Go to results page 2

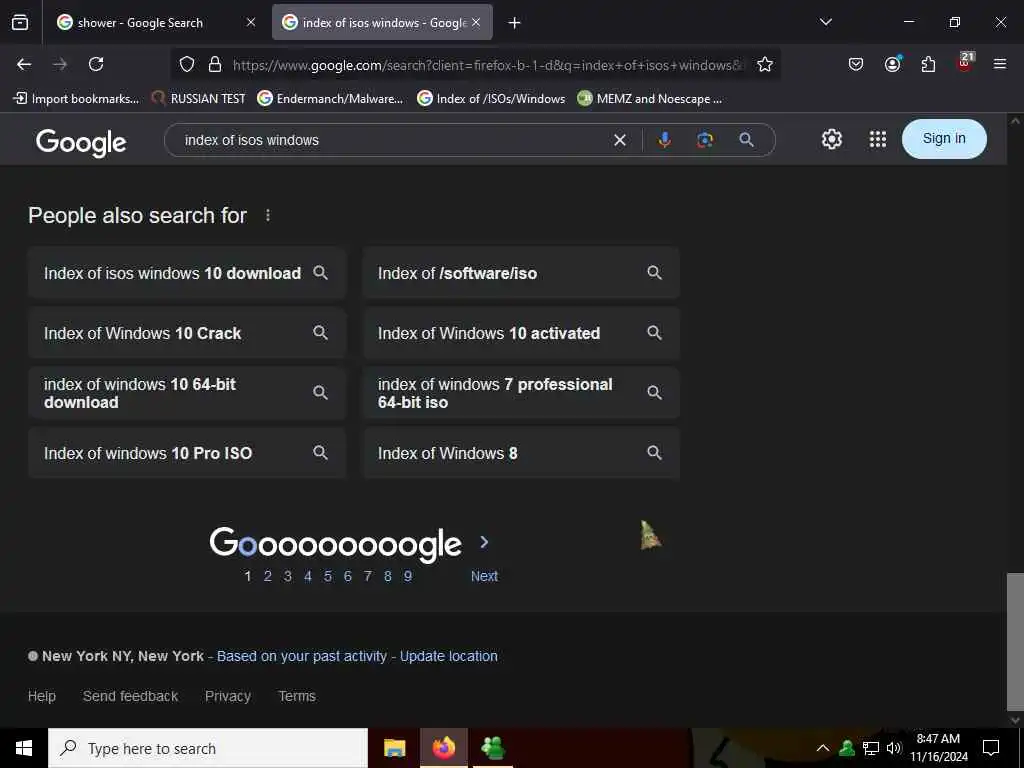pyautogui.click(x=268, y=576)
